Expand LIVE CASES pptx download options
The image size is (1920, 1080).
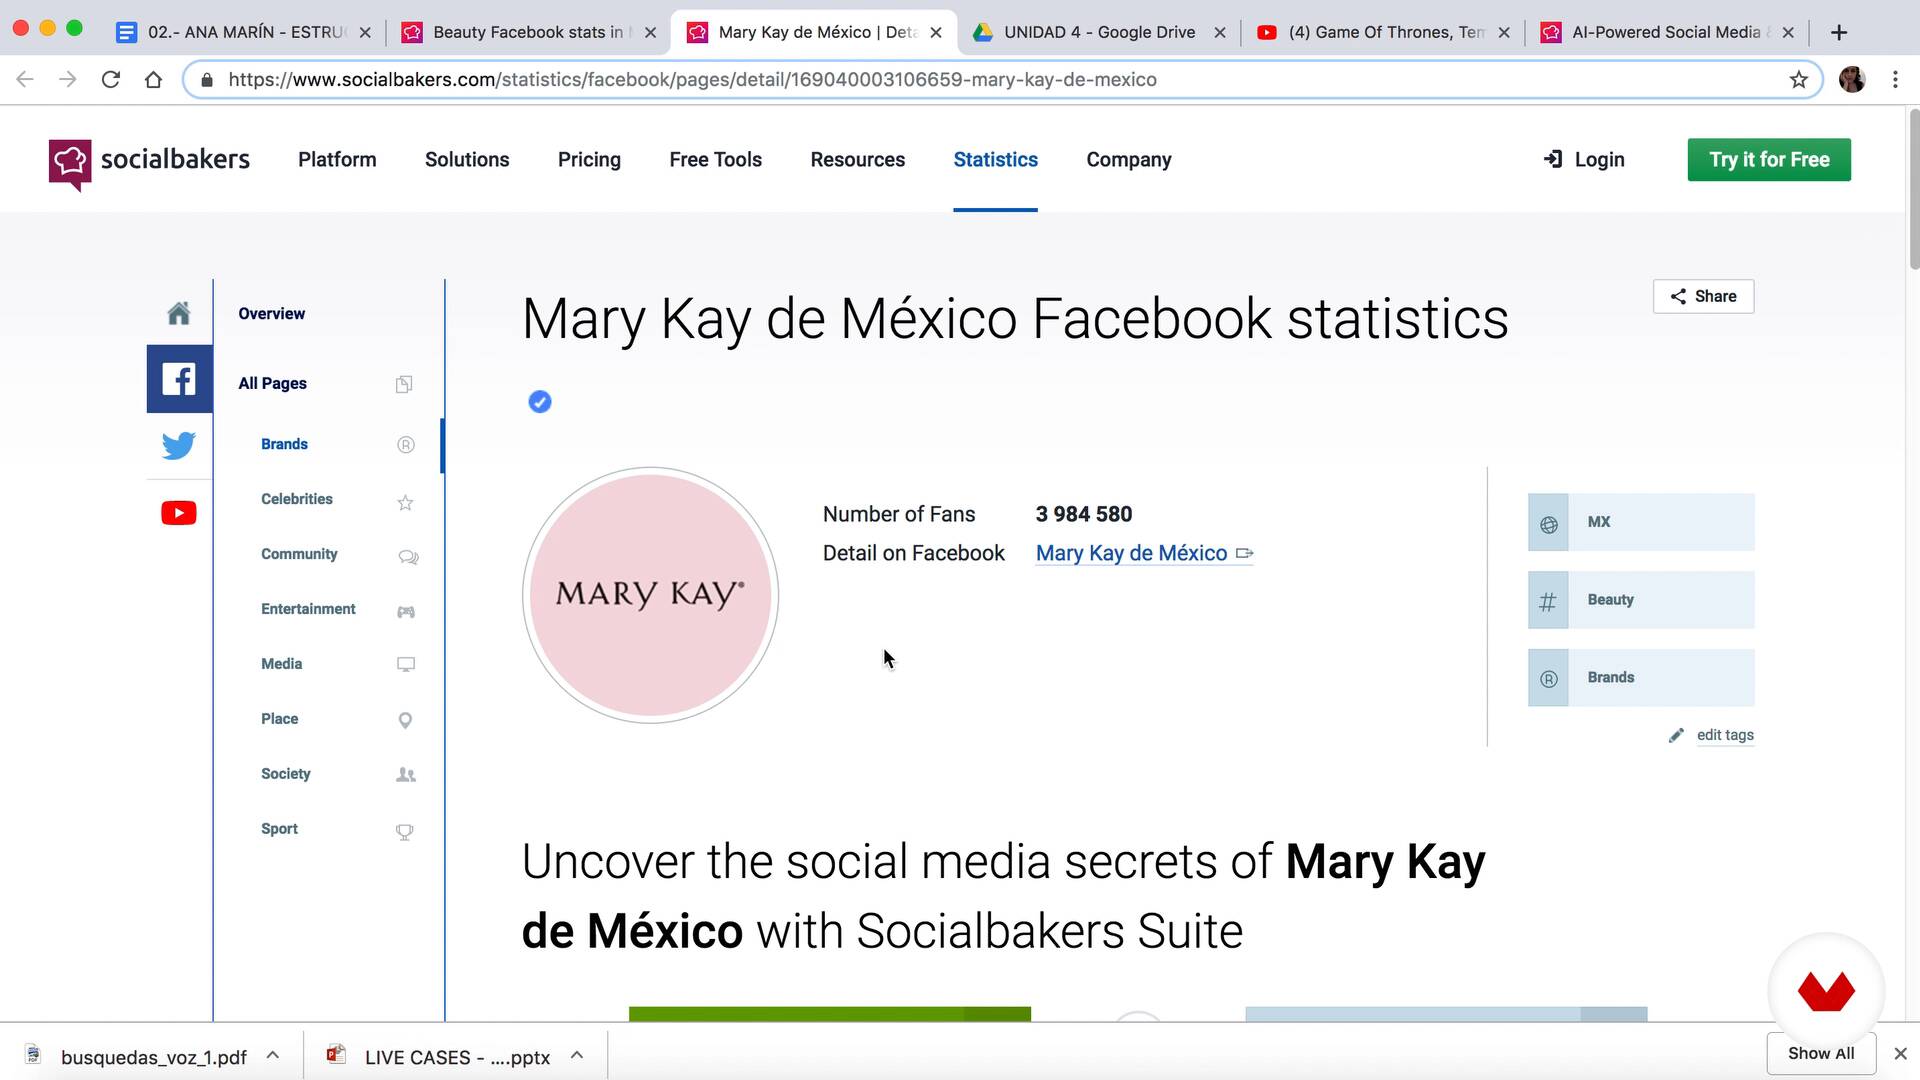click(577, 1056)
